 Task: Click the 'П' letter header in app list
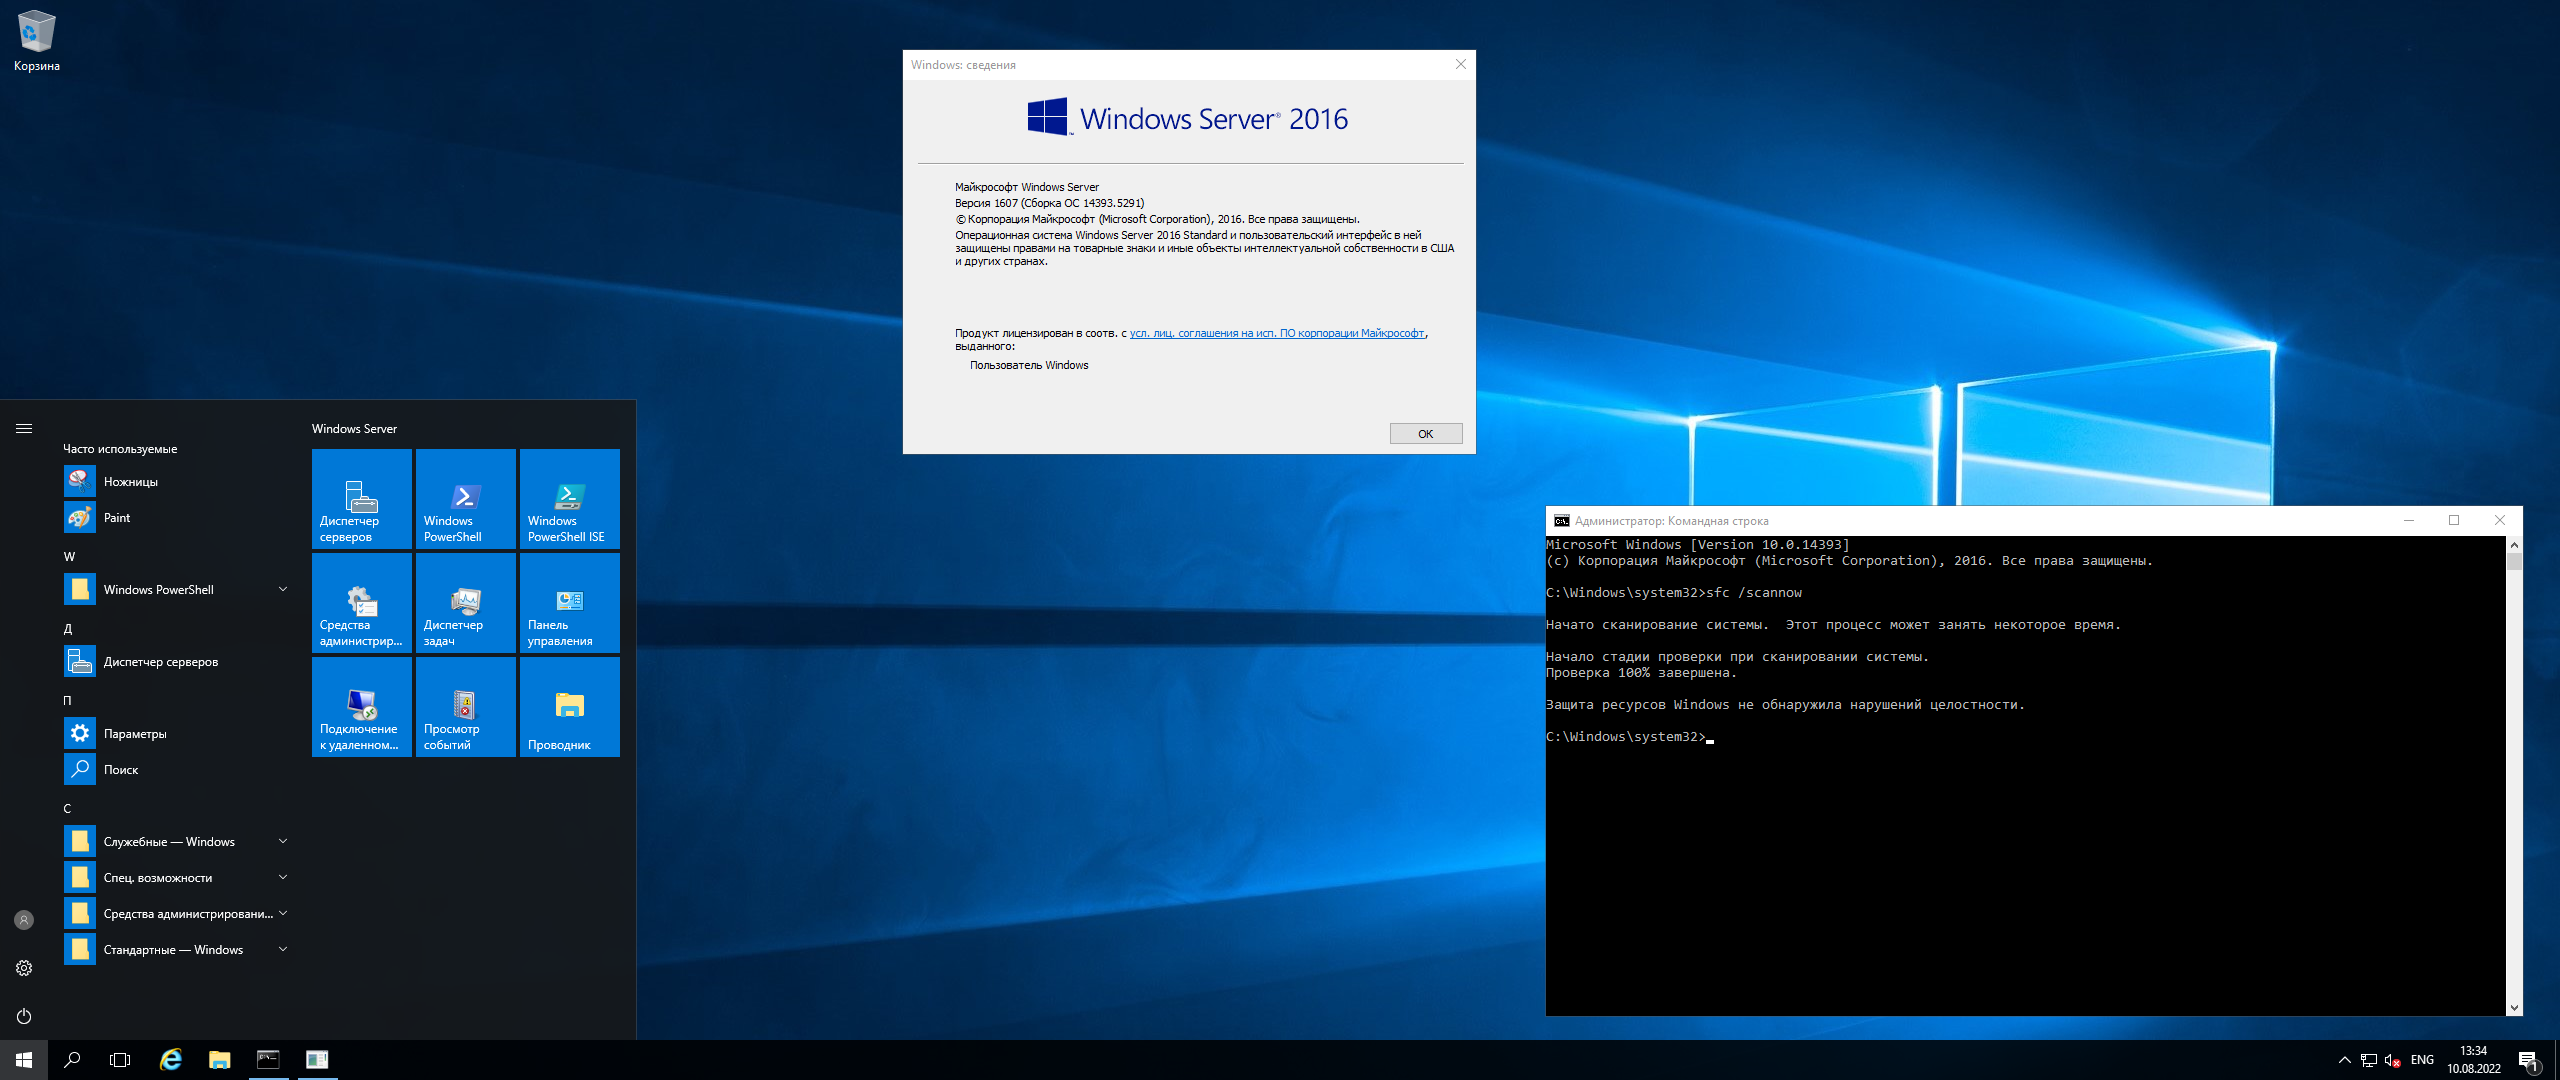[68, 701]
